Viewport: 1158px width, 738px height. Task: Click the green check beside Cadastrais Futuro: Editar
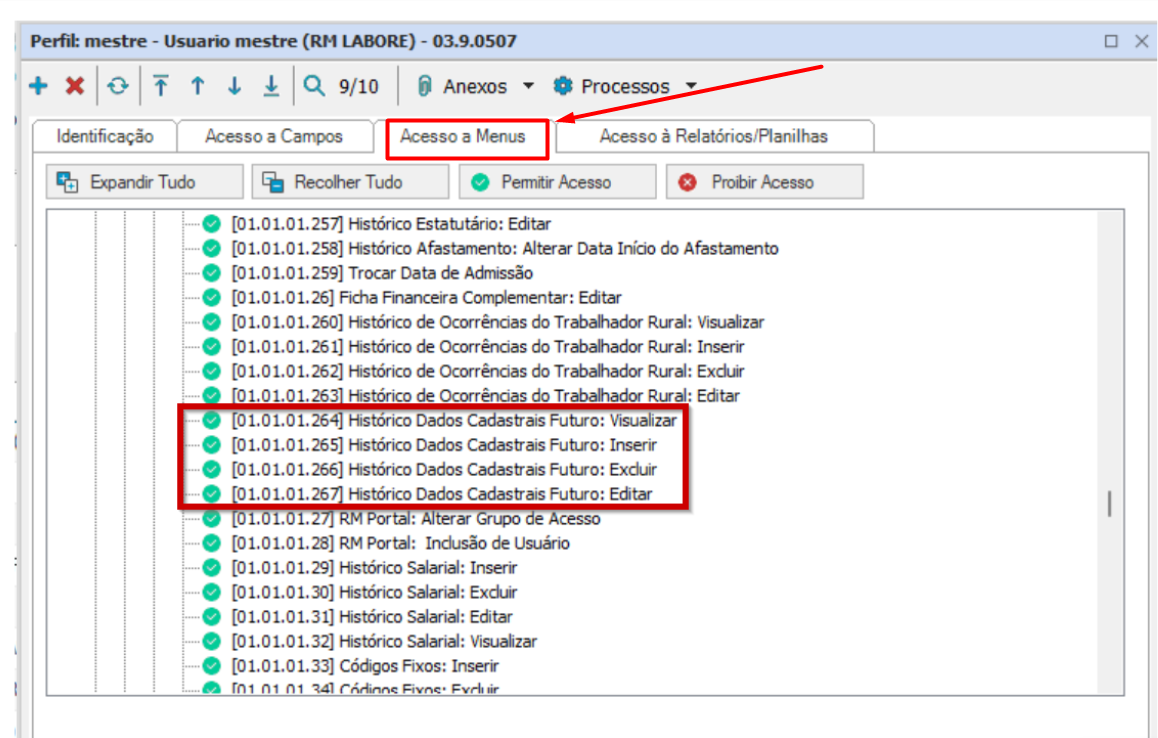(212, 493)
